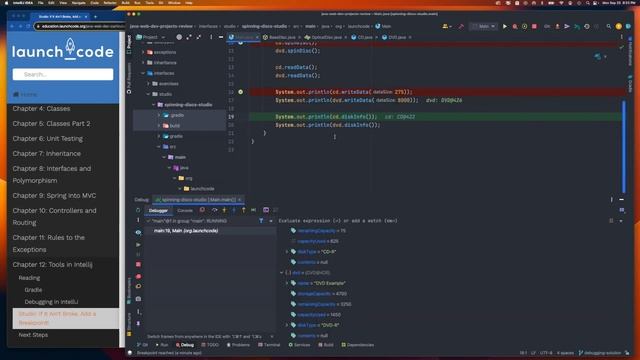
Task: Open the Terminal tool window
Action: 269,345
